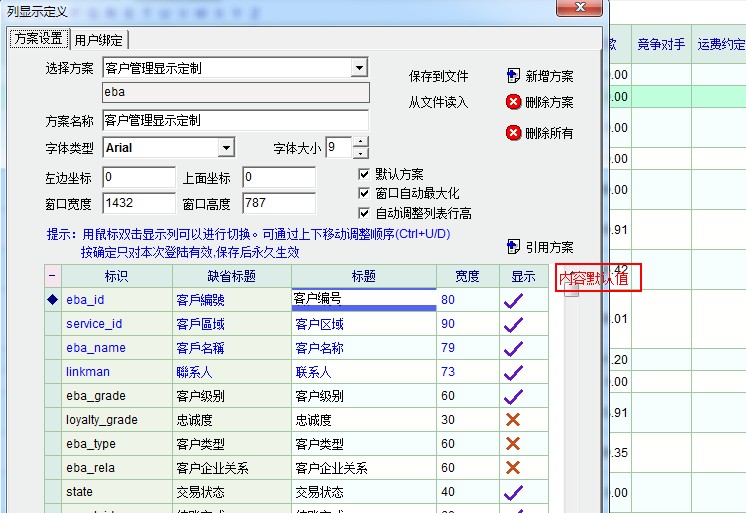Toggle red X display for eba_type row
Screen dimensions: 746x513
[x=514, y=444]
